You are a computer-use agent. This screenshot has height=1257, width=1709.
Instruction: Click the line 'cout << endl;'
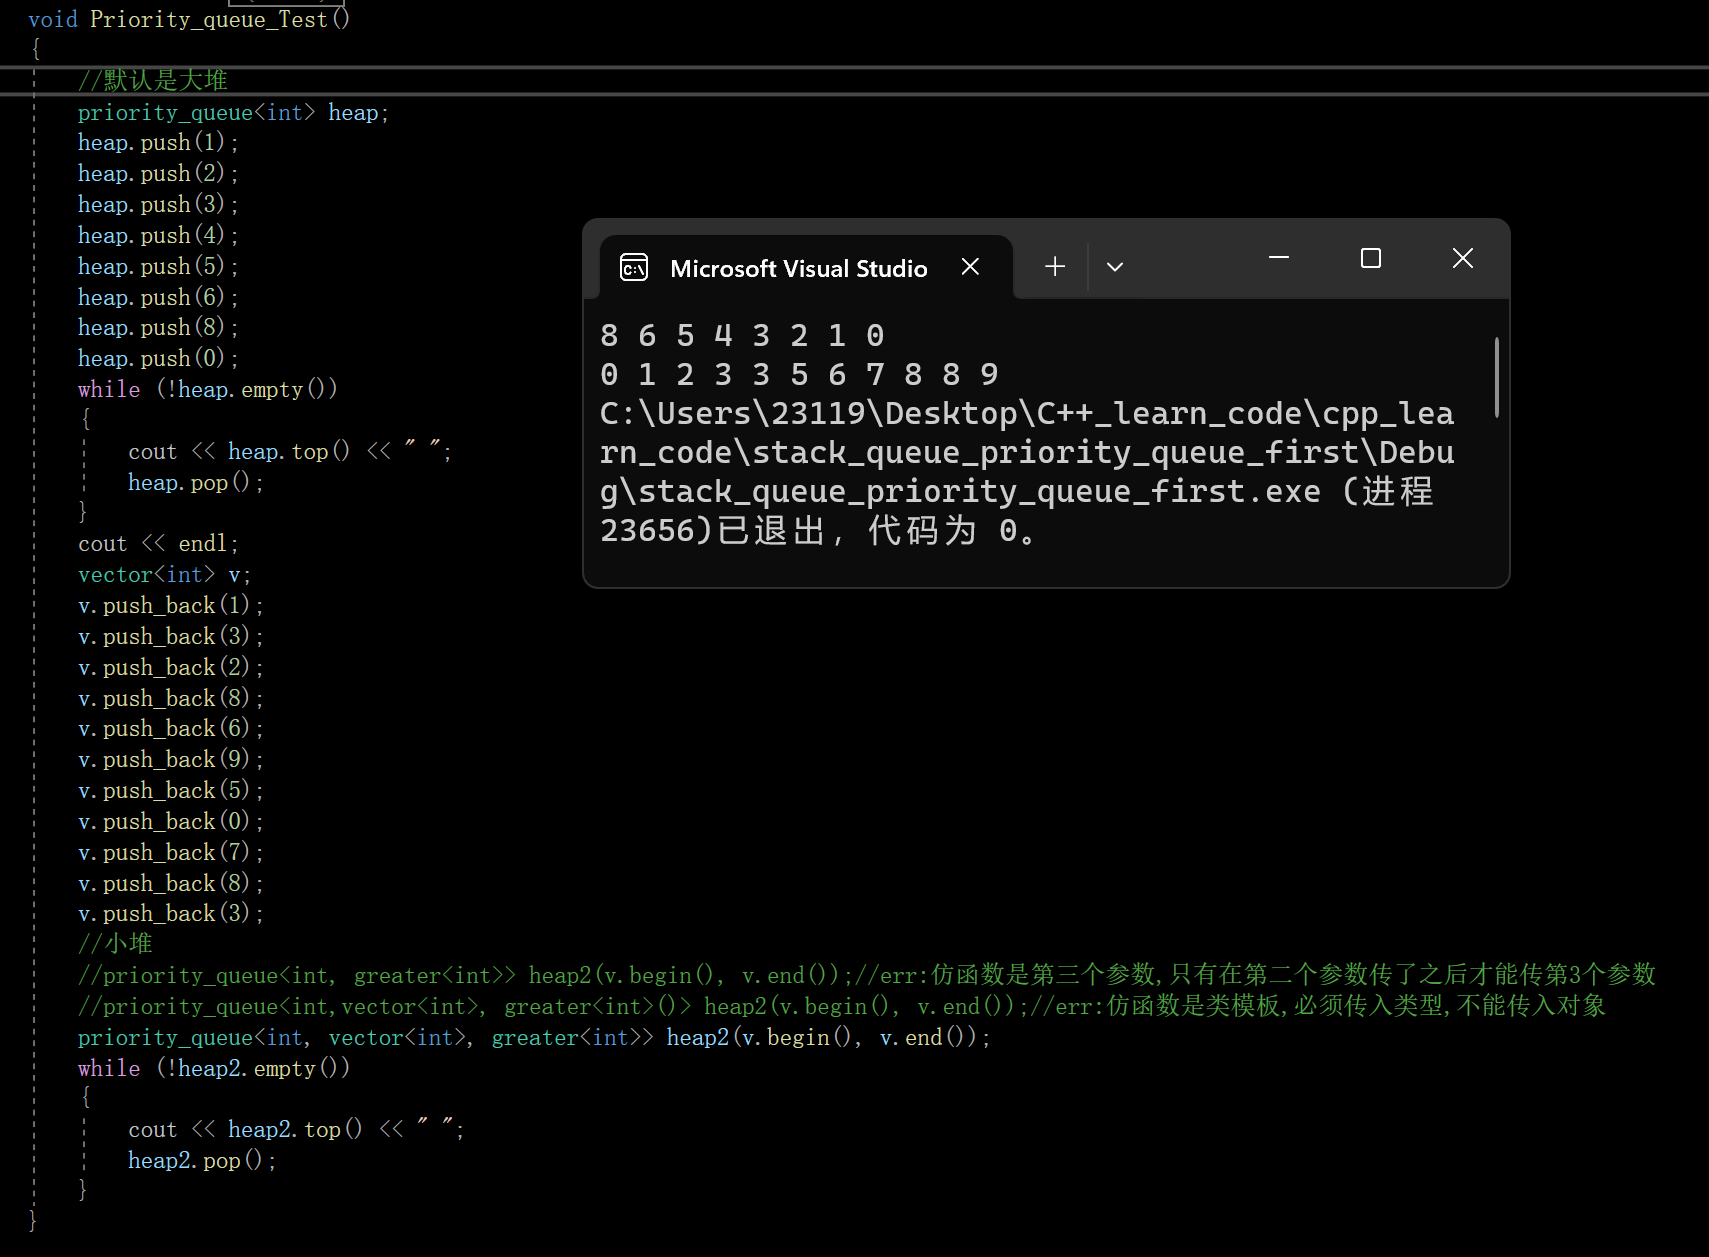158,544
